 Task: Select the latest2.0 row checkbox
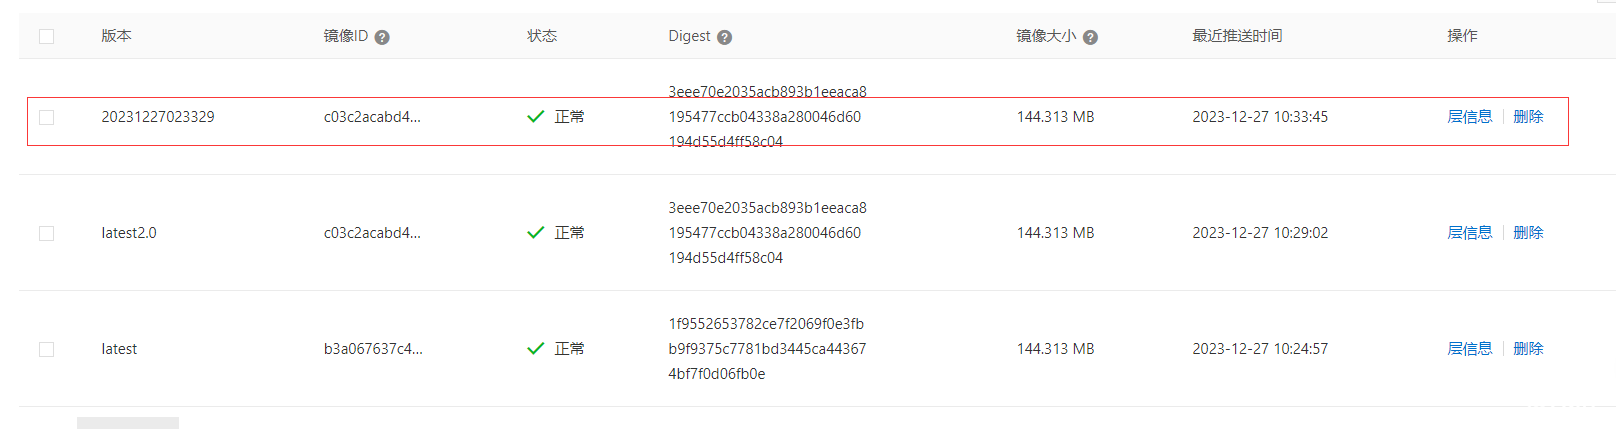point(46,233)
